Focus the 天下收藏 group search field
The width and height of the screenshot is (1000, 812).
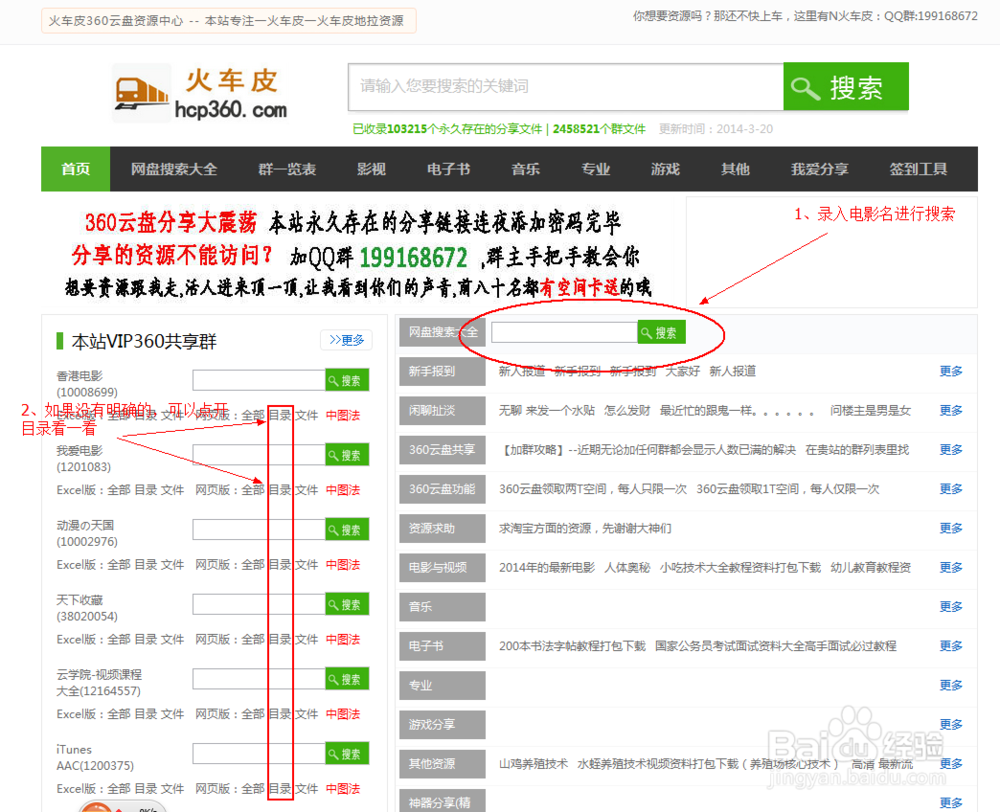point(259,604)
